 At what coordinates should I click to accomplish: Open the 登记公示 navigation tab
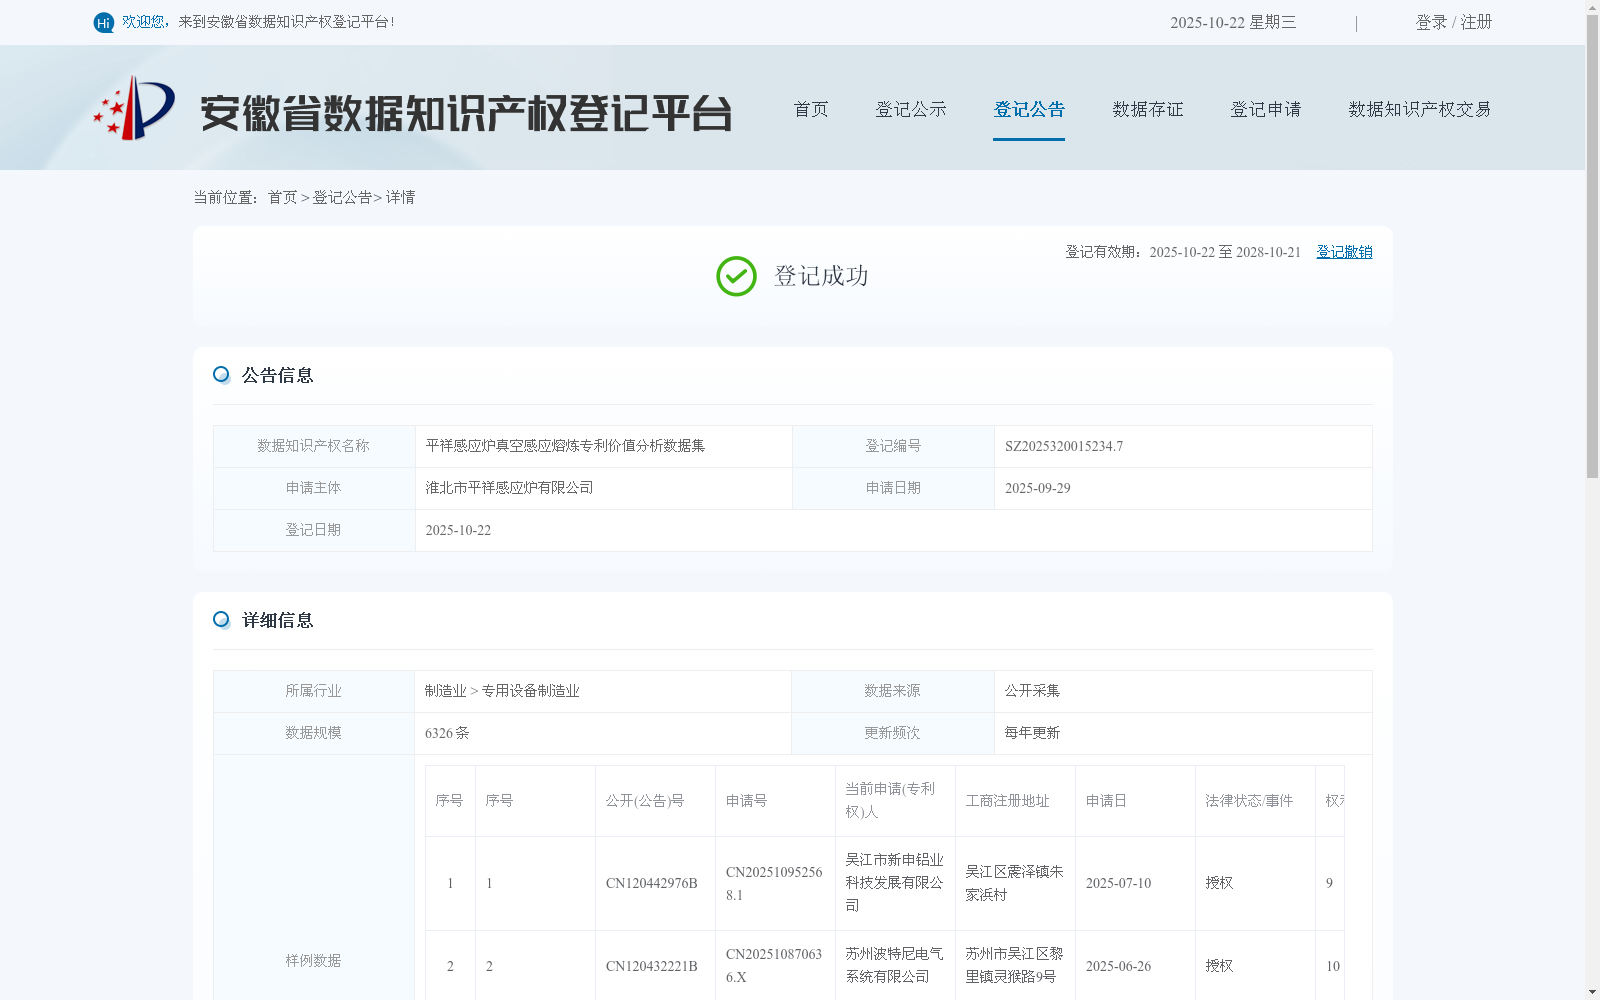[911, 109]
